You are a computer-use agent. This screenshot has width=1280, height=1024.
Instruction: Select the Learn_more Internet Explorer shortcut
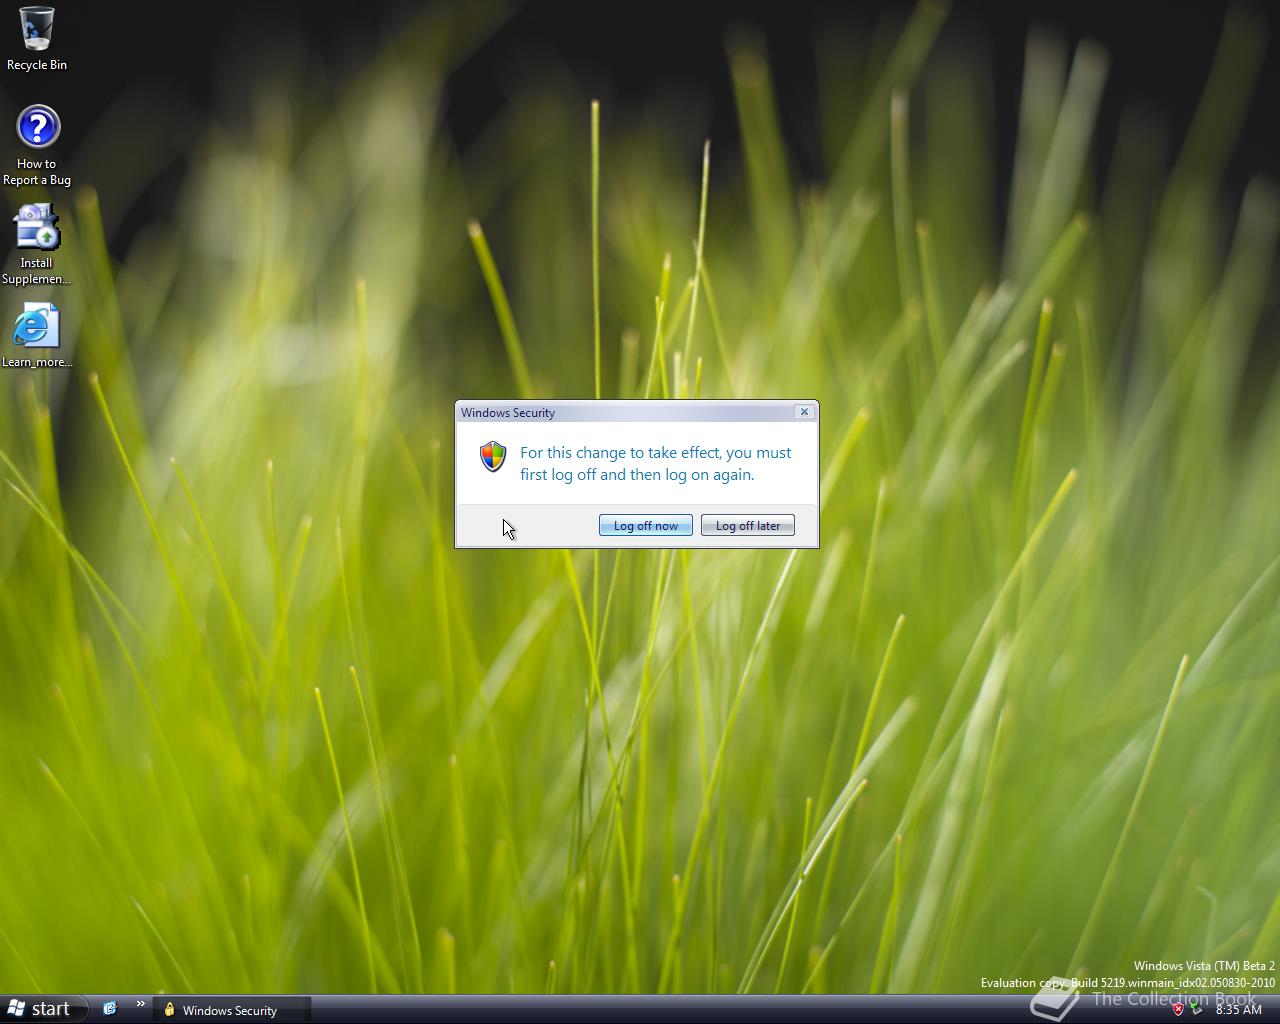(x=37, y=336)
